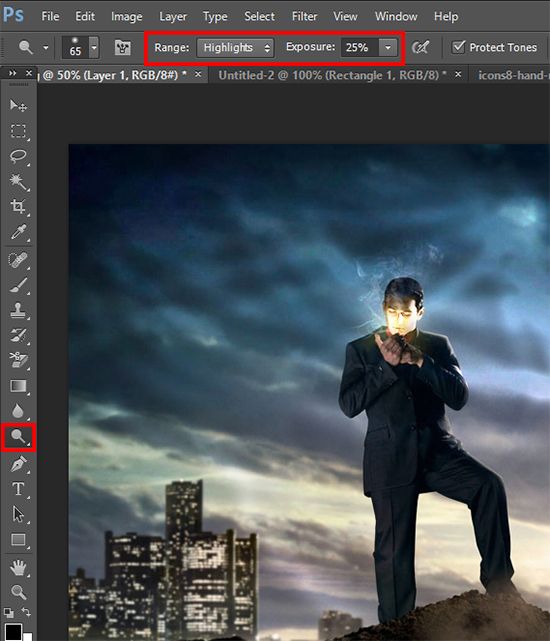This screenshot has height=641, width=550.
Task: Toggle the airbrush build-up option
Action: 421,47
